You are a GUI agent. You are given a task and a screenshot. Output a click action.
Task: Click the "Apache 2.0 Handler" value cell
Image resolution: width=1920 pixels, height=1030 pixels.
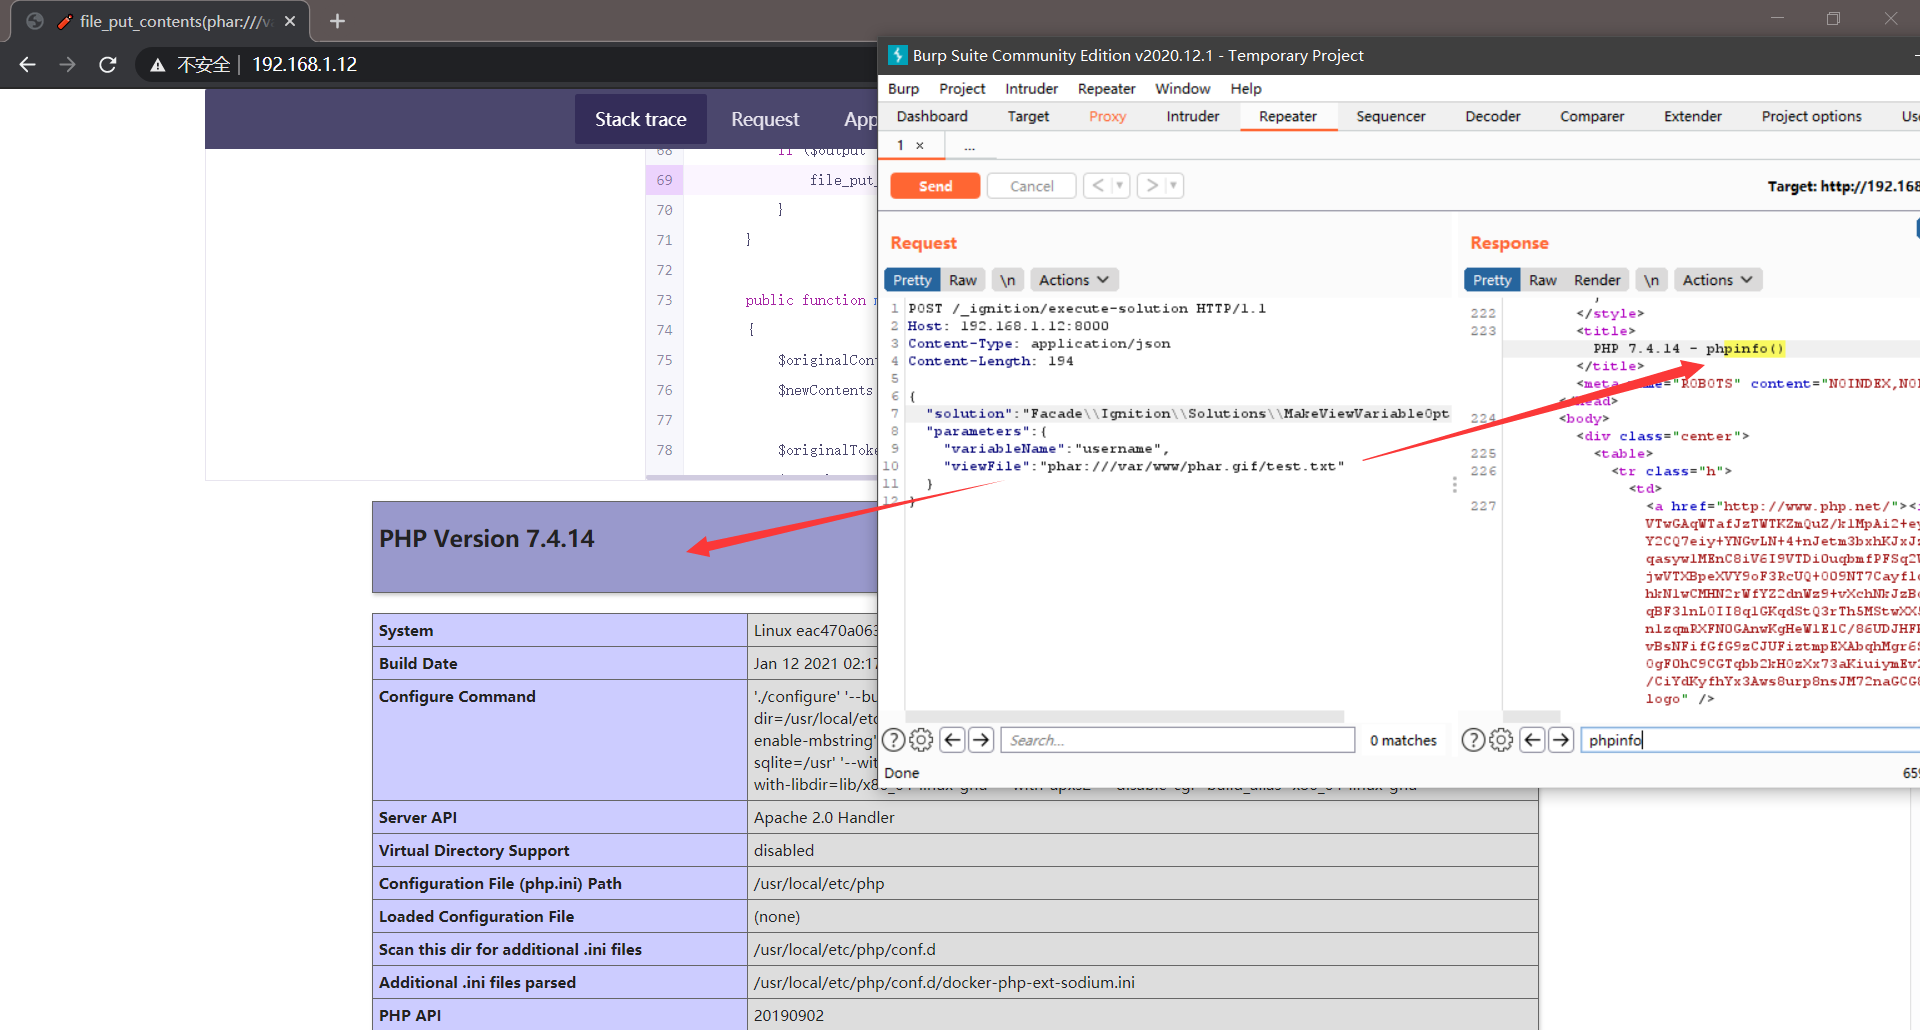tap(1142, 817)
